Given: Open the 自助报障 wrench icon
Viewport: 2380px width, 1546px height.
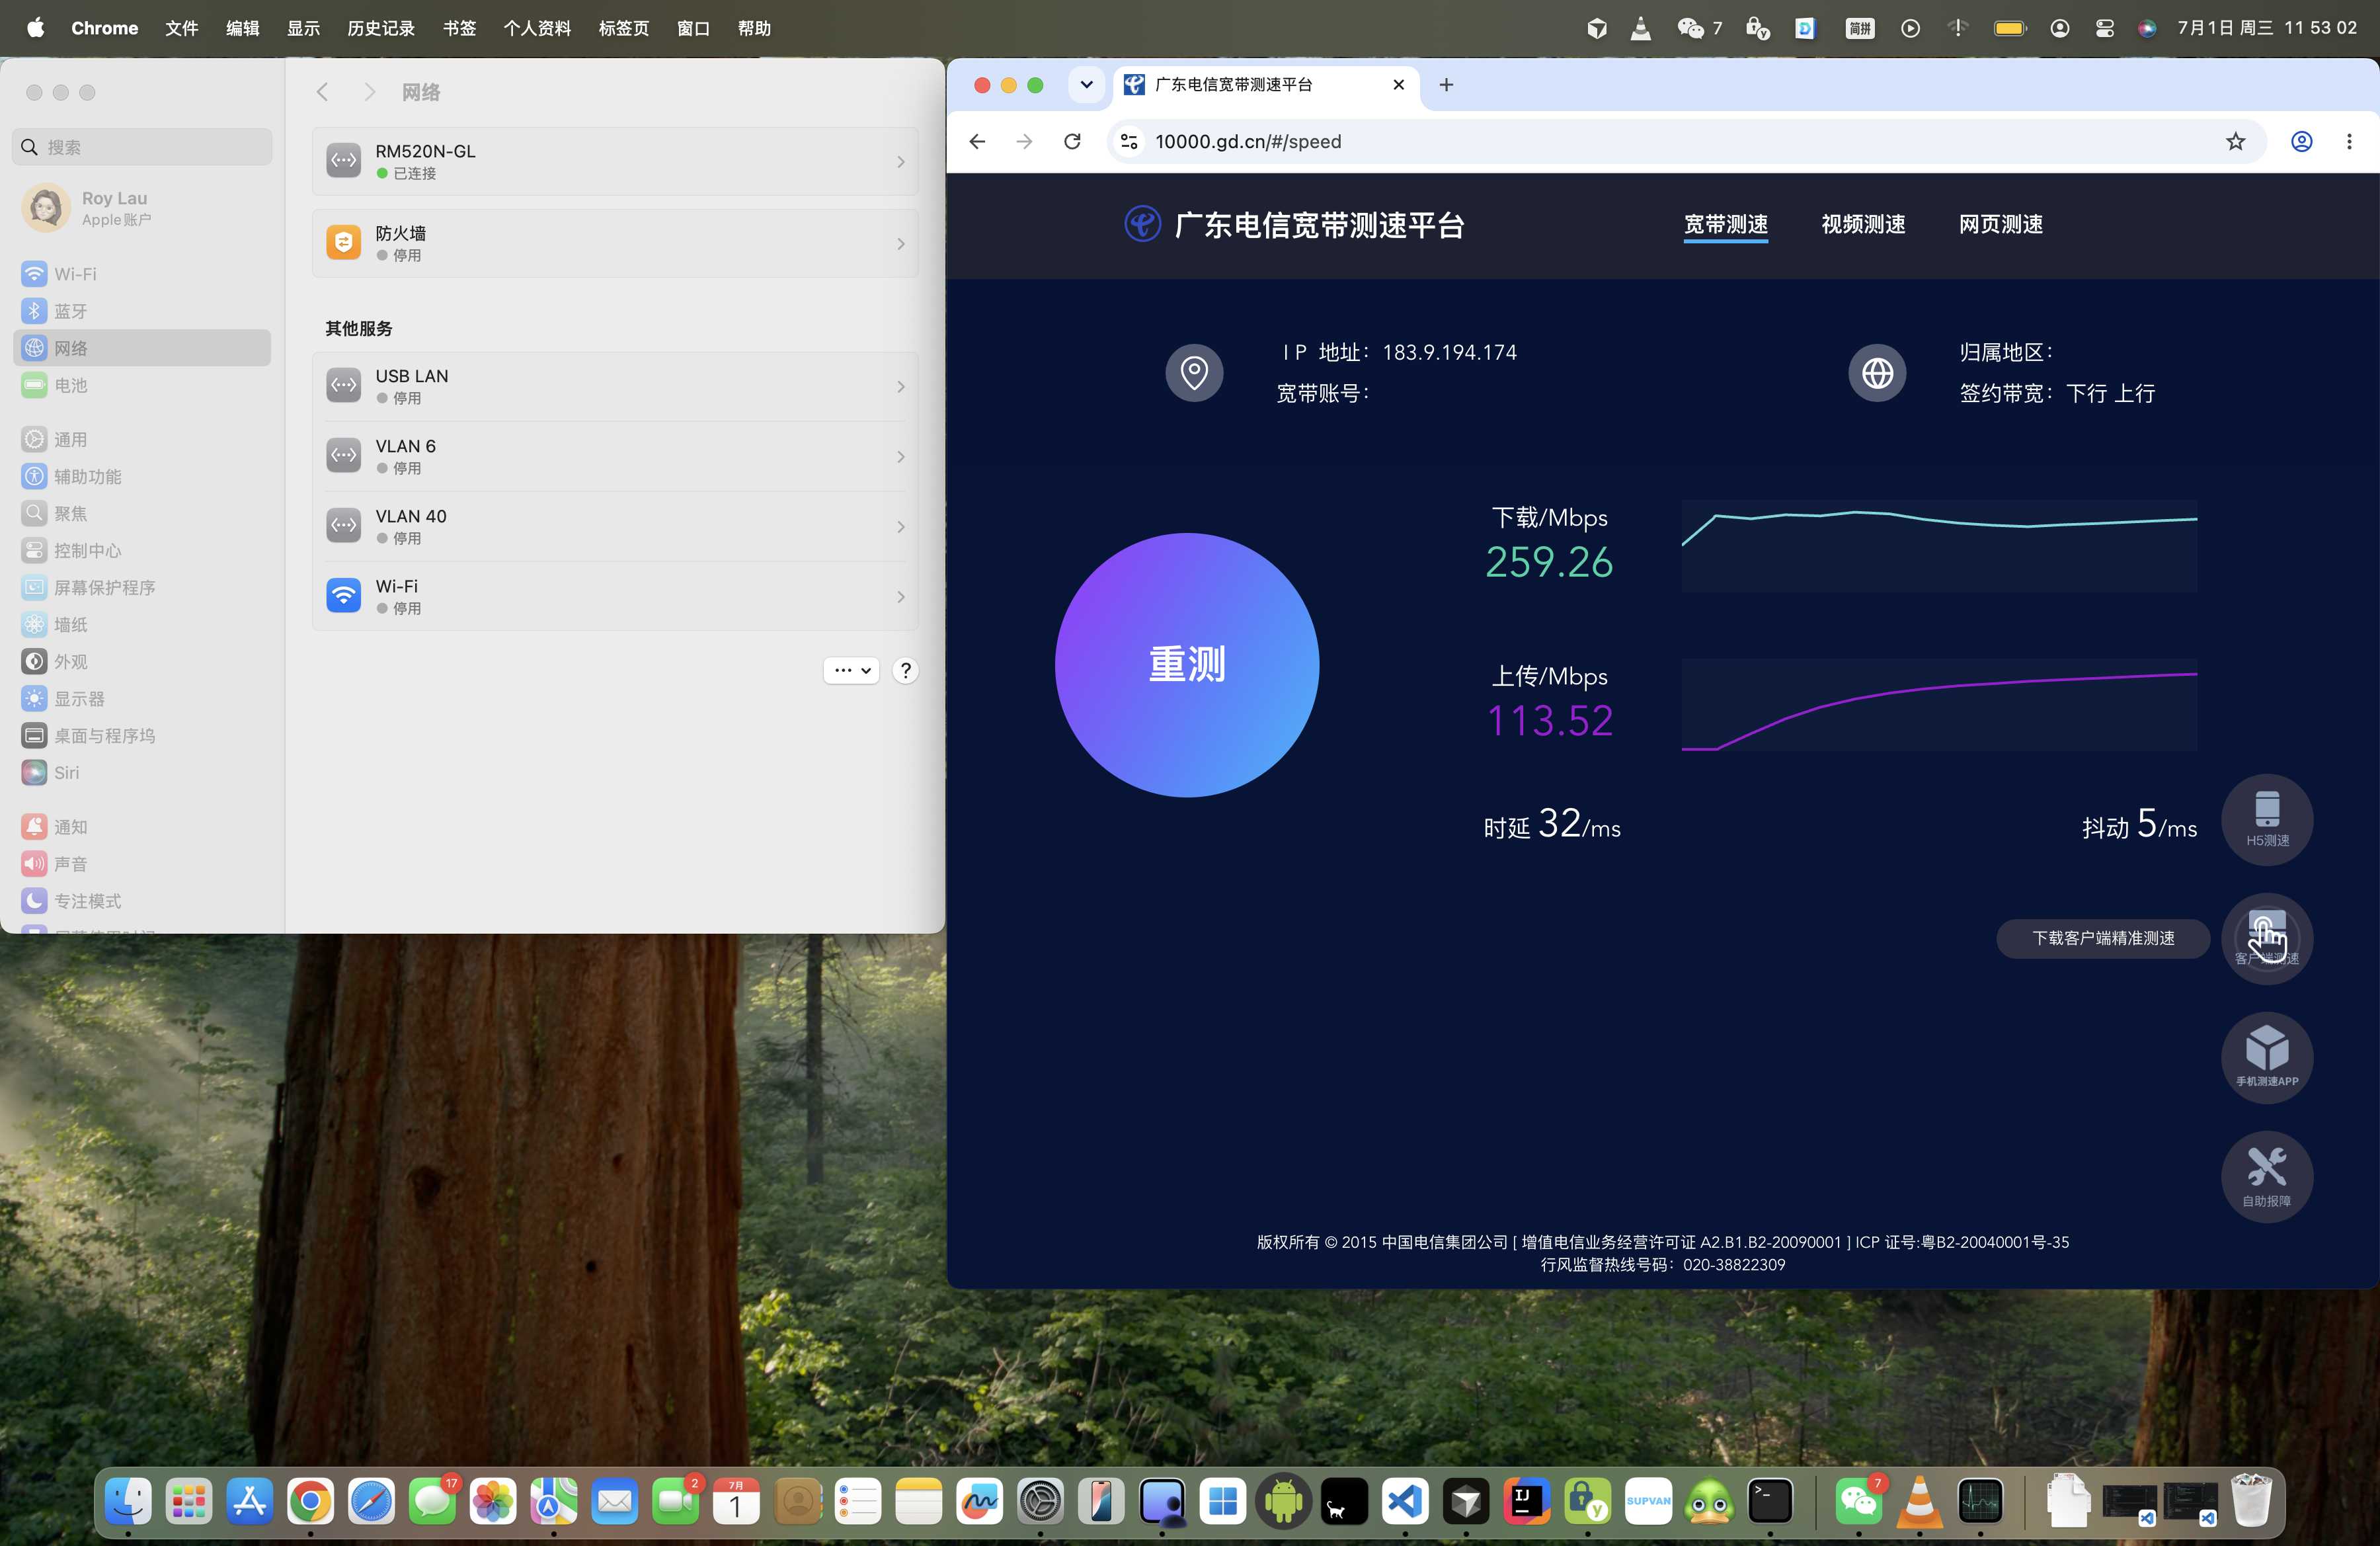Looking at the screenshot, I should [x=2266, y=1176].
